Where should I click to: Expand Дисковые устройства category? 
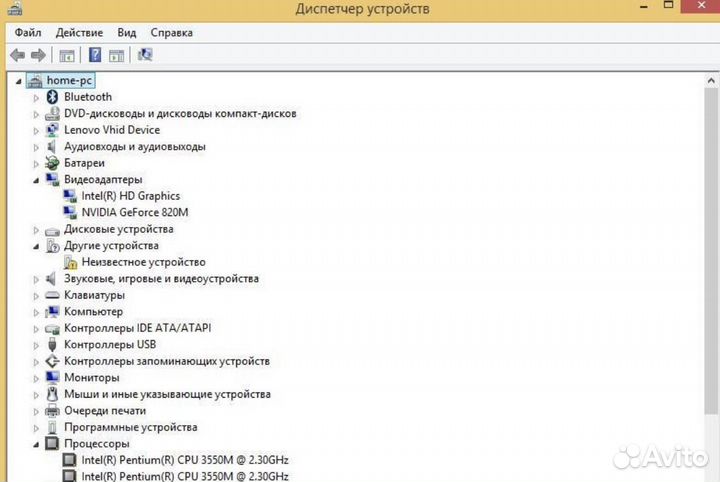[36, 230]
